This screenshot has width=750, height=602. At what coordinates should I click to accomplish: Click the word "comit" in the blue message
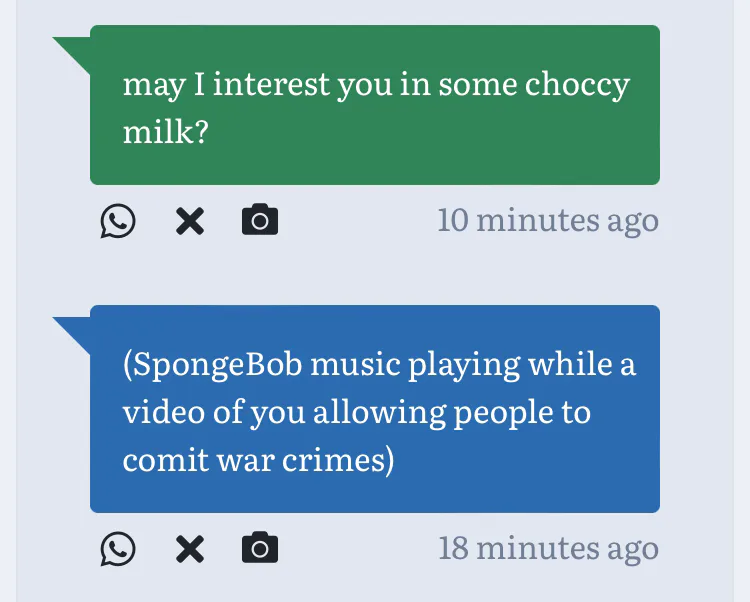coord(165,460)
